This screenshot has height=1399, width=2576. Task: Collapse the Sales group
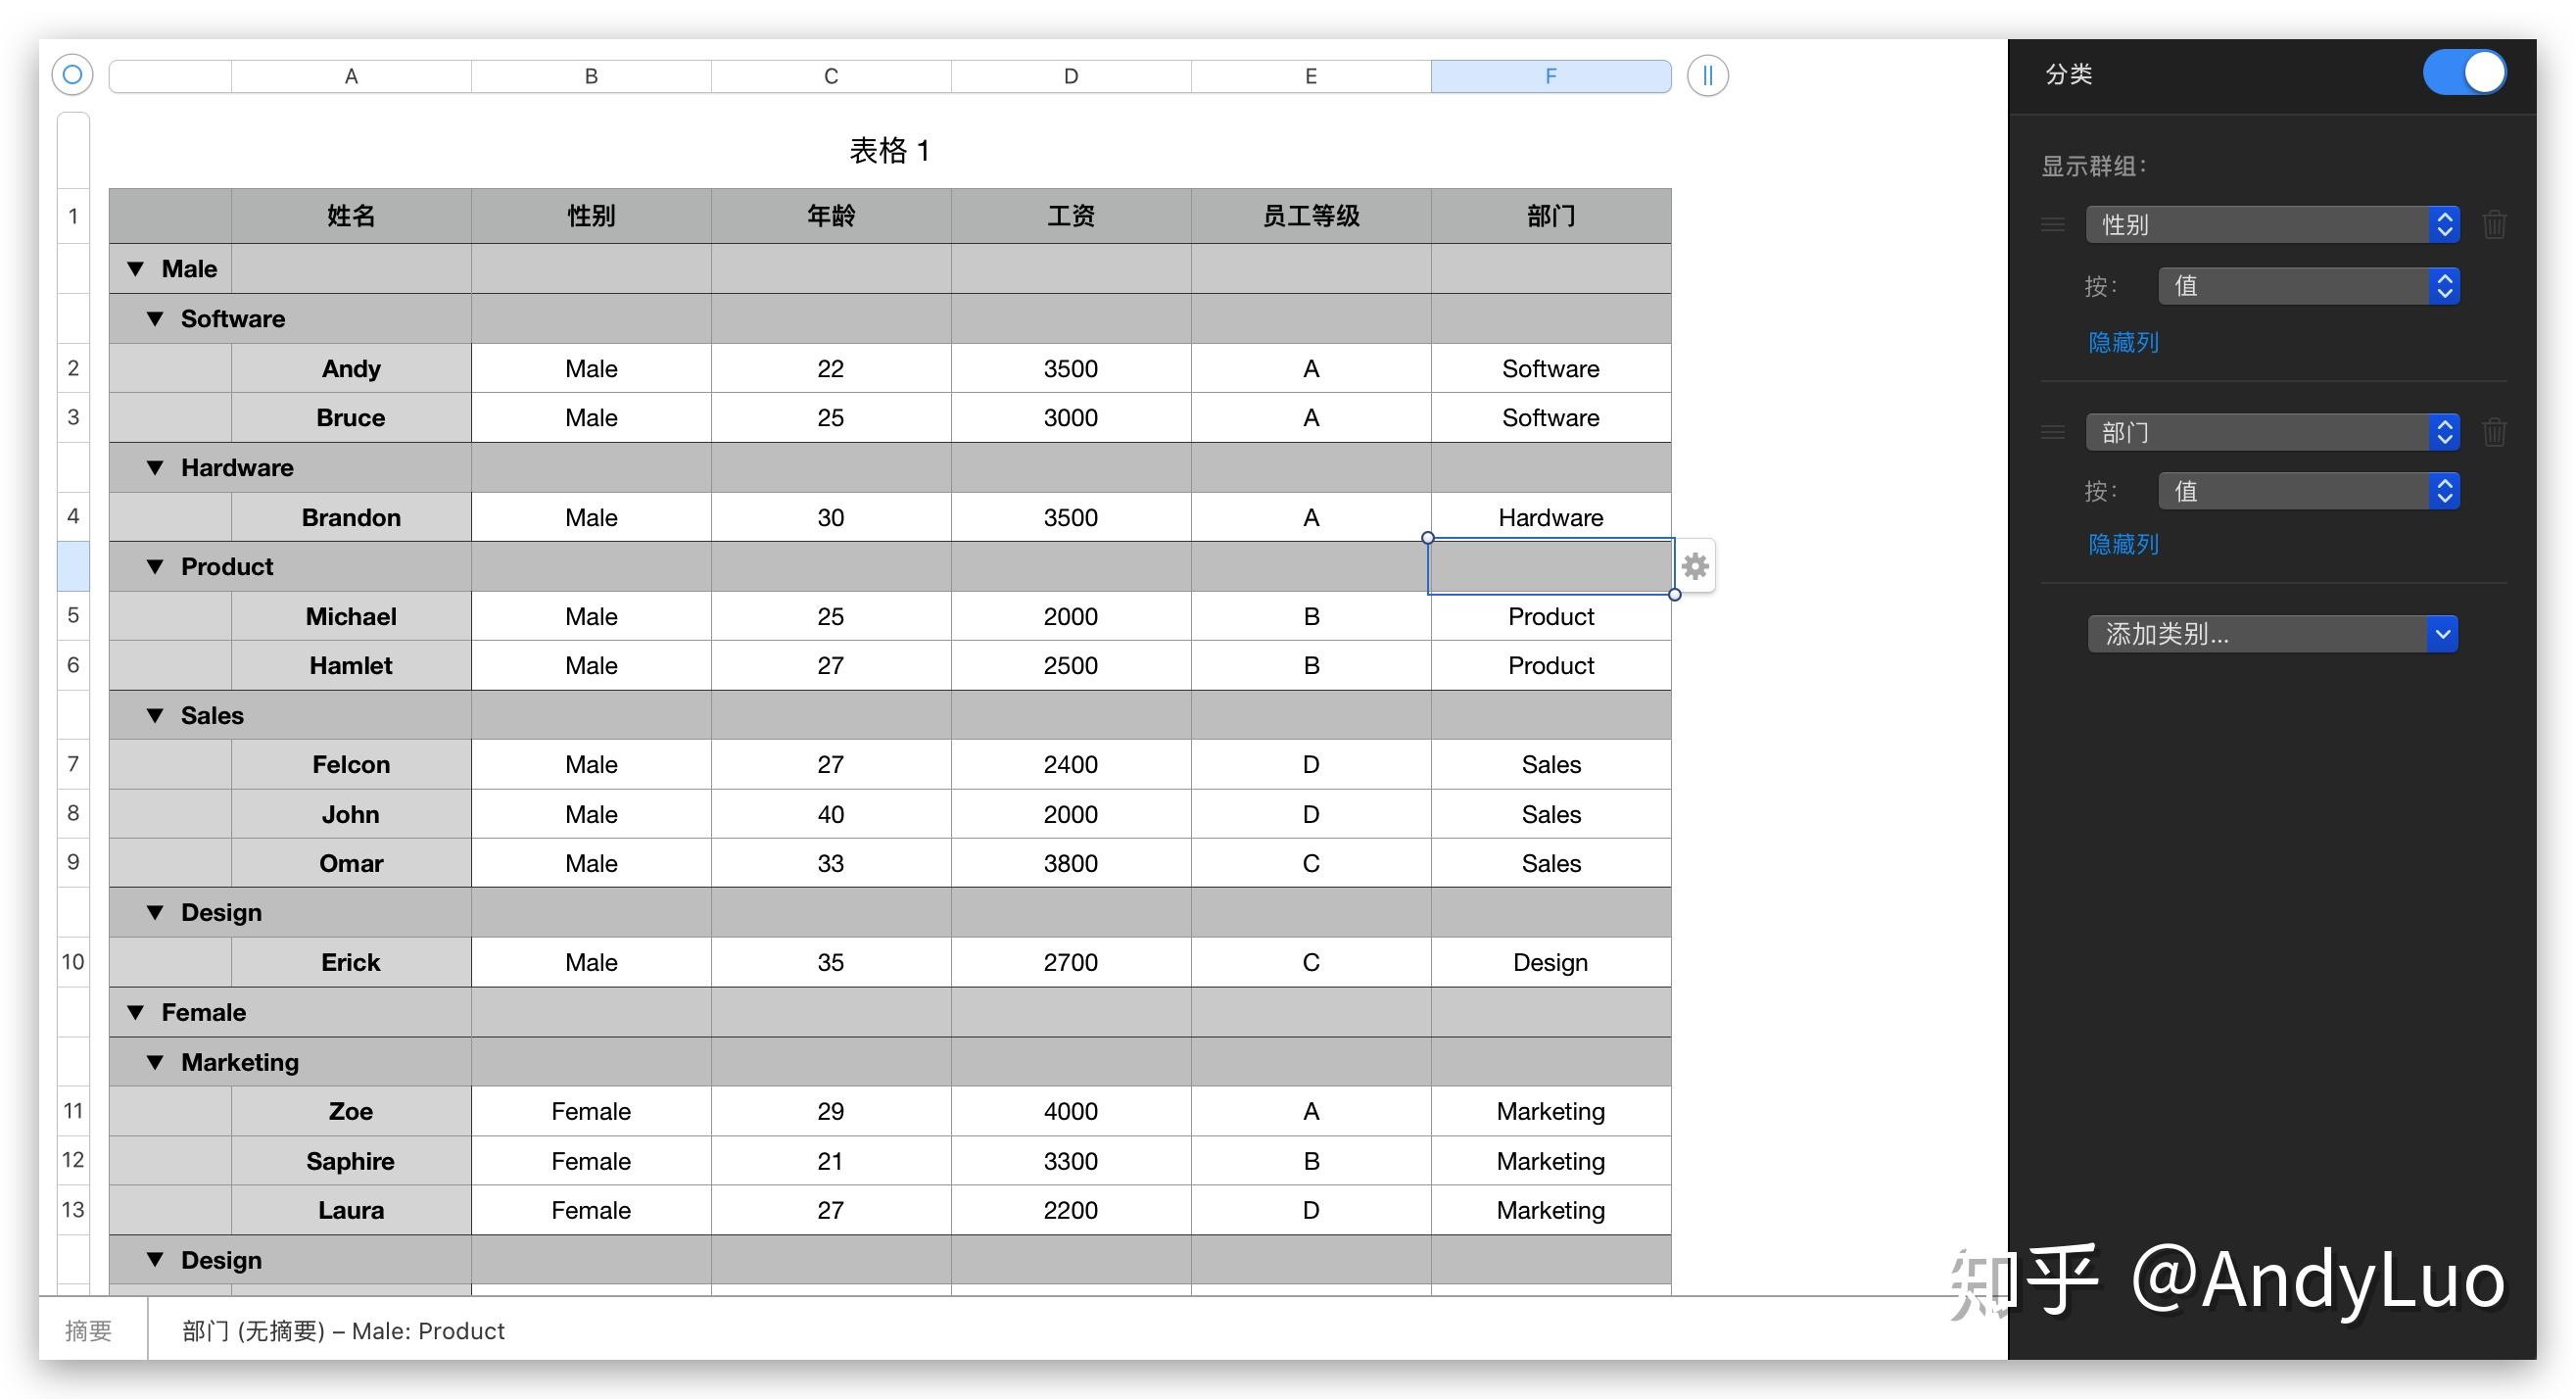point(155,716)
